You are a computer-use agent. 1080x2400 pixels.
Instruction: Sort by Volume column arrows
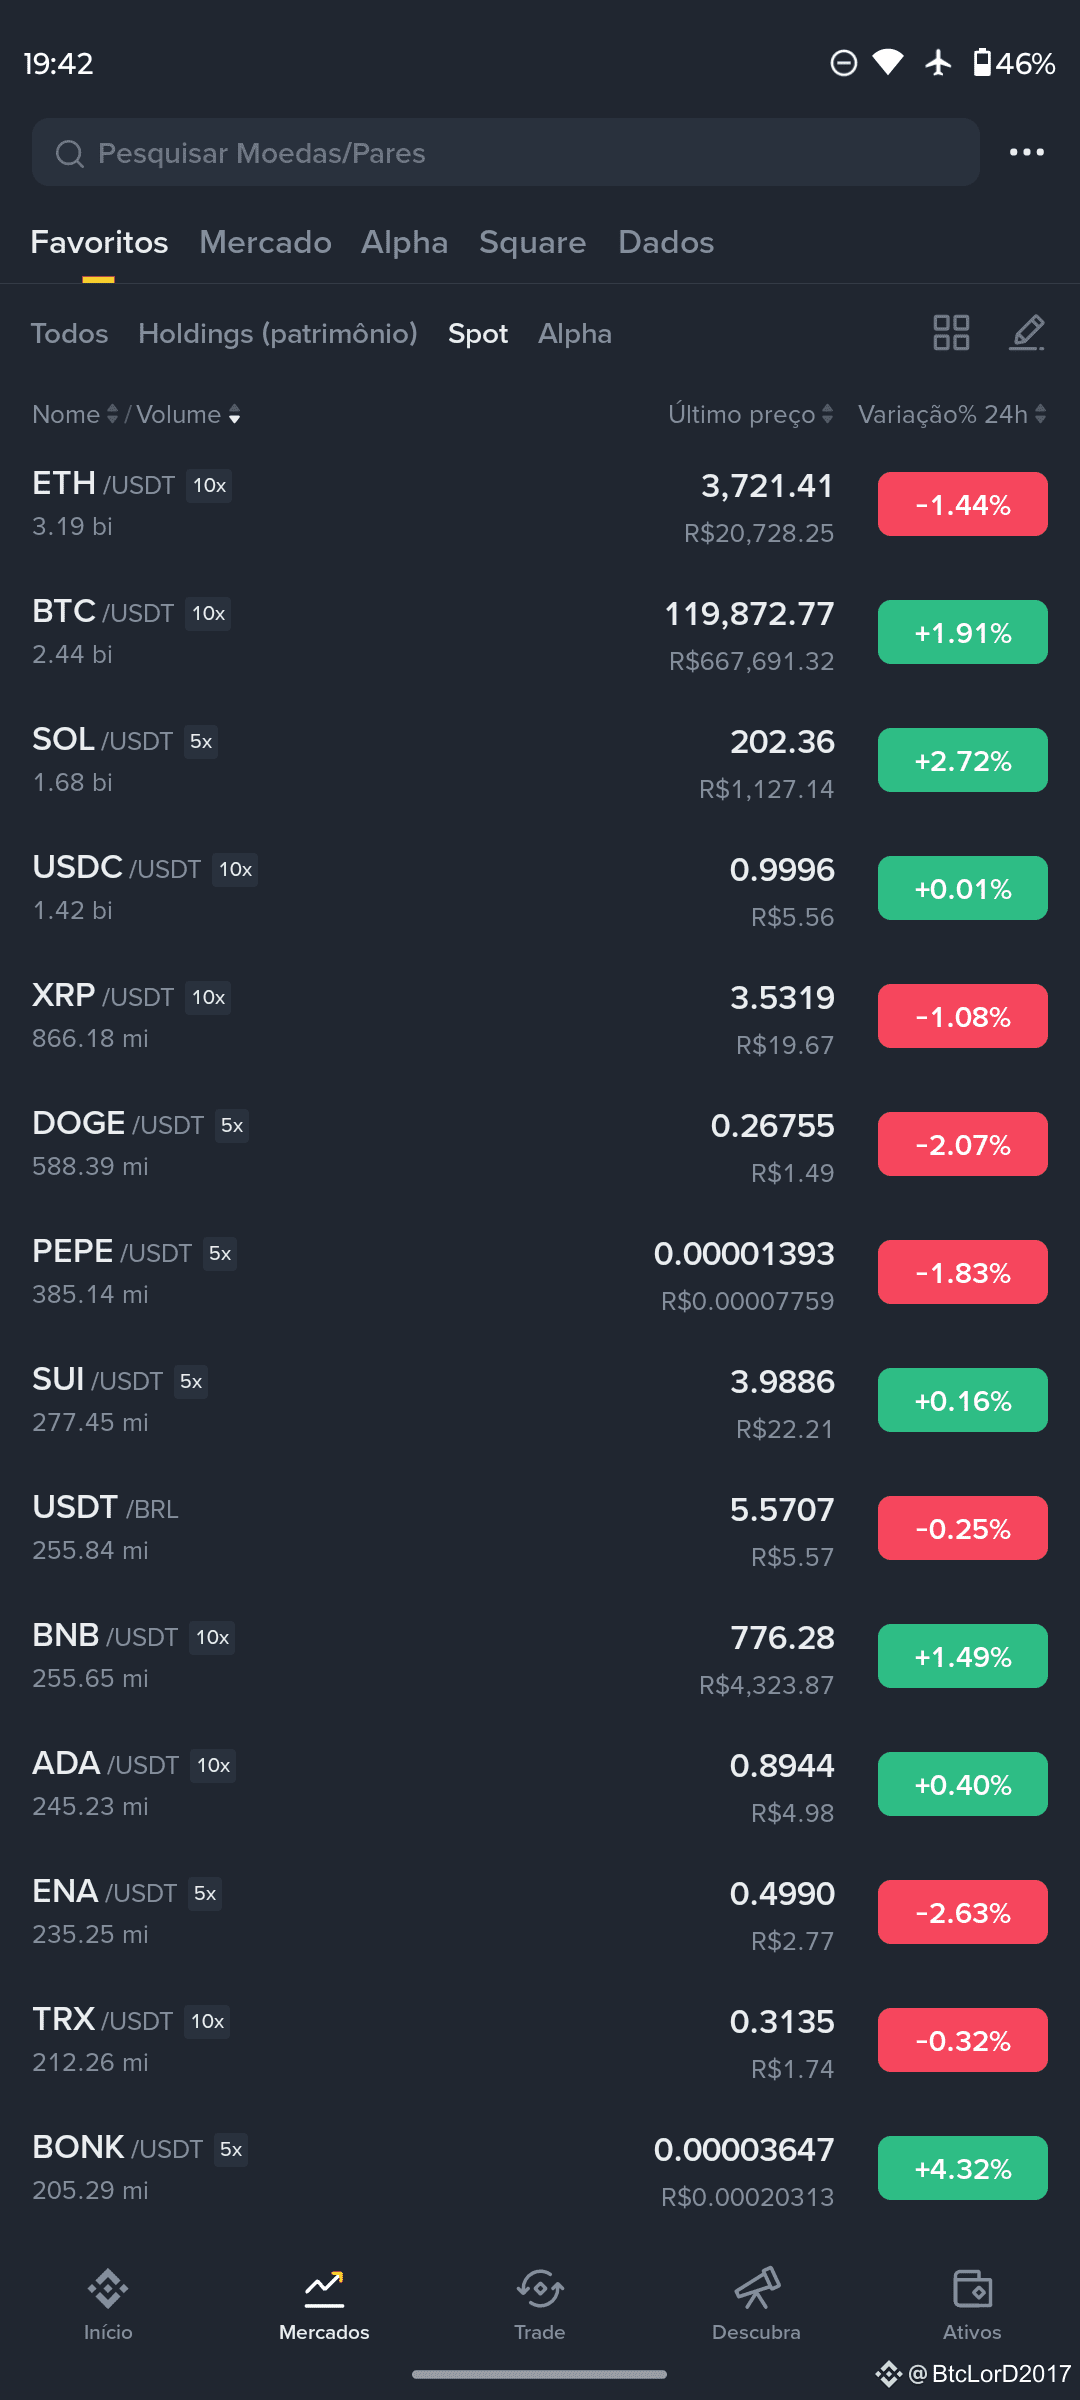tap(188, 414)
